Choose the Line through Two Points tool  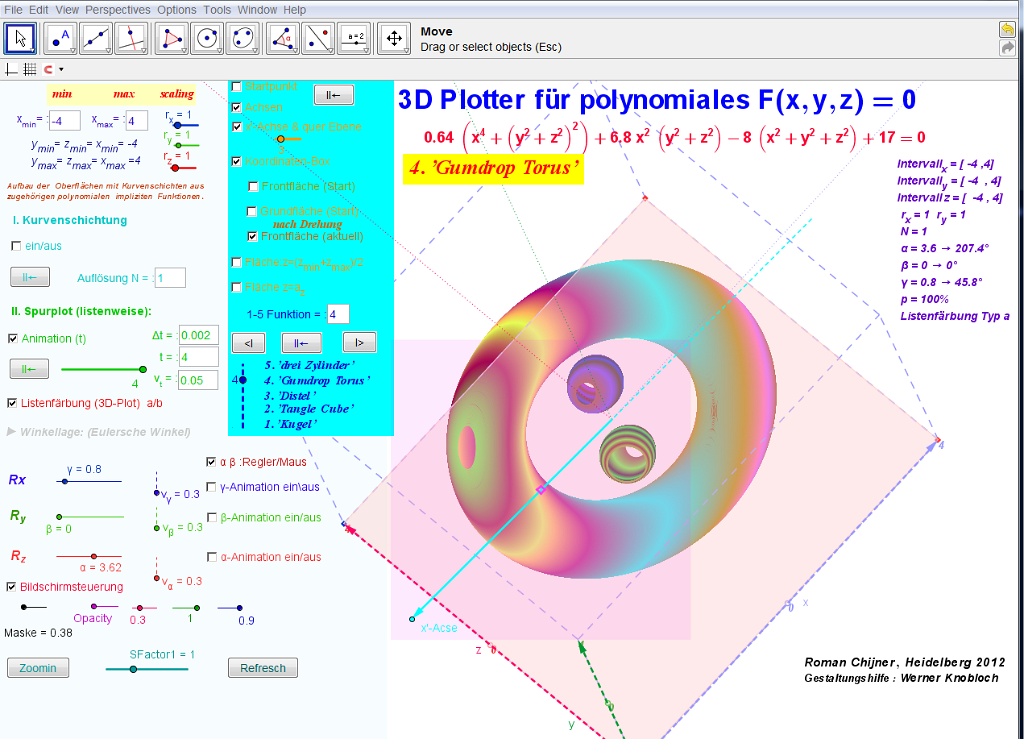click(95, 38)
